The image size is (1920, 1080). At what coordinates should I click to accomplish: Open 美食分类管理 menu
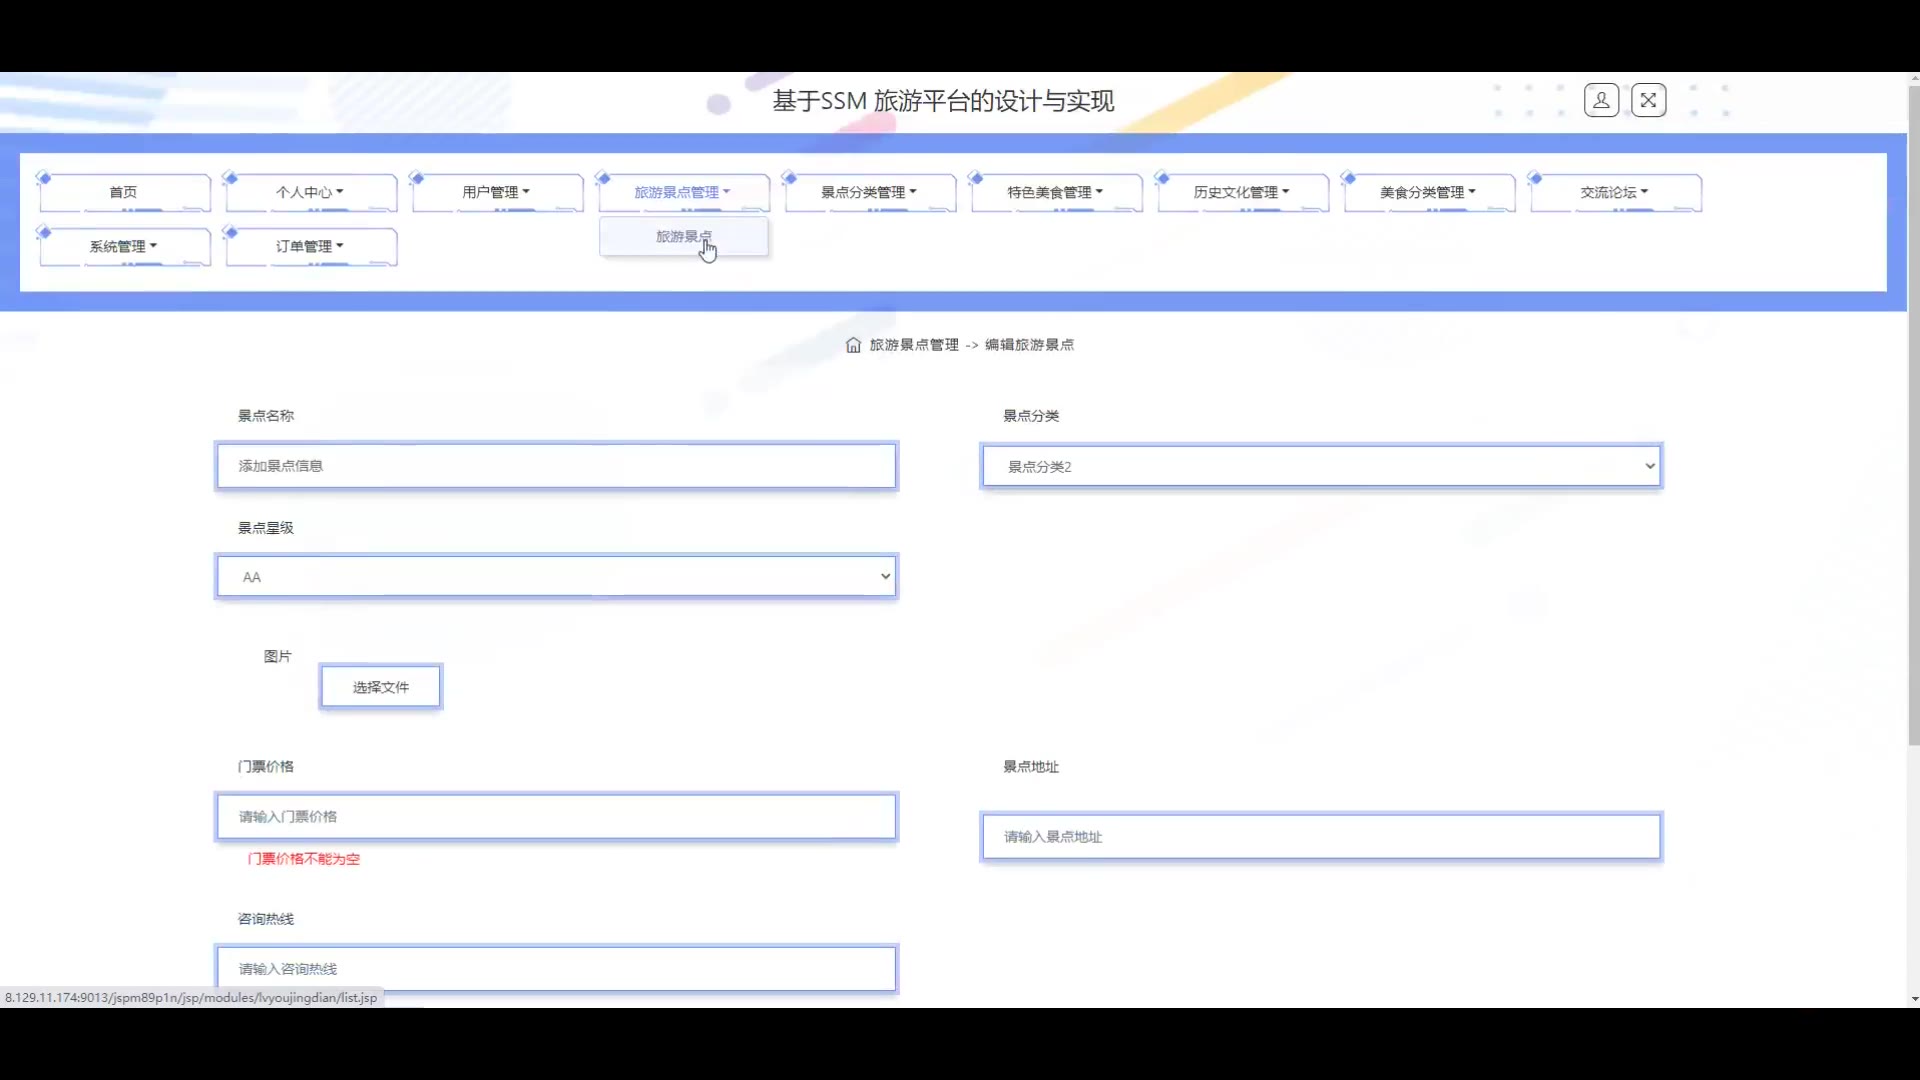click(x=1427, y=192)
